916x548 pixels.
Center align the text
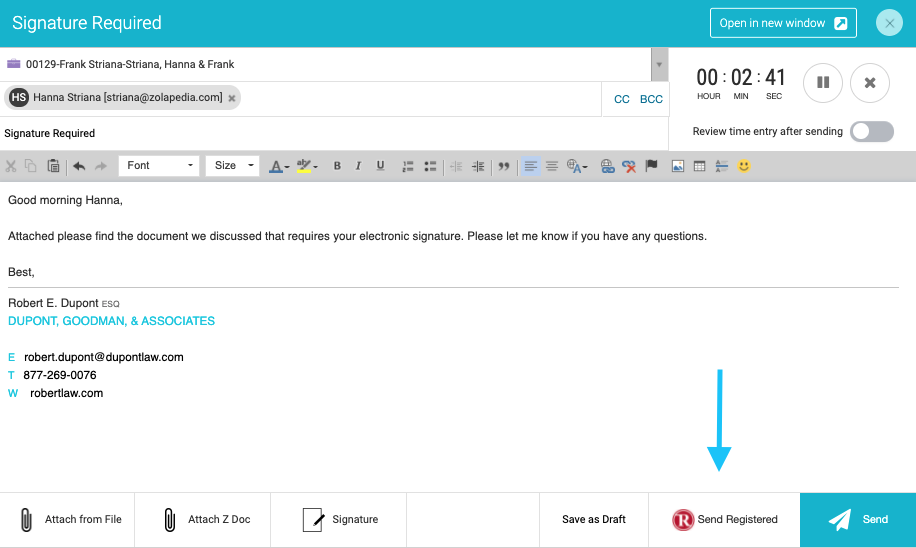[x=552, y=167]
